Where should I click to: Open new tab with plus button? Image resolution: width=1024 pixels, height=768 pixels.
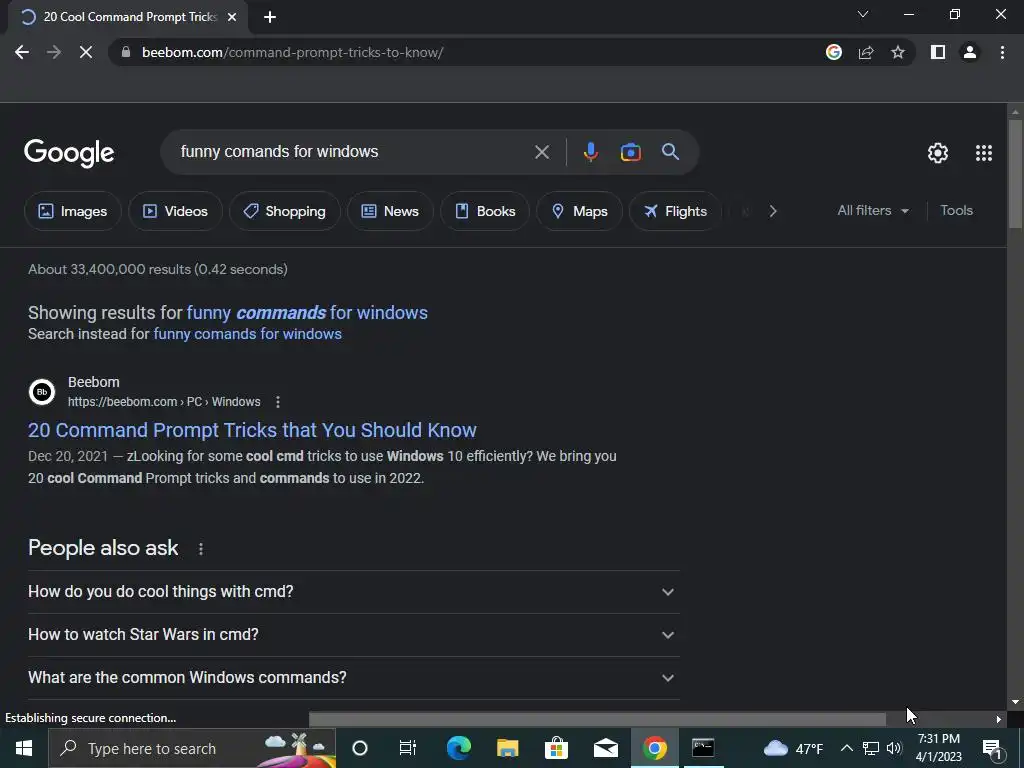pos(270,17)
